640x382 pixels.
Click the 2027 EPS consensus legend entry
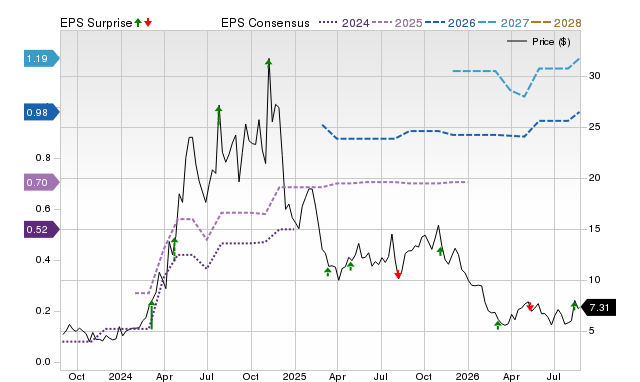[503, 23]
